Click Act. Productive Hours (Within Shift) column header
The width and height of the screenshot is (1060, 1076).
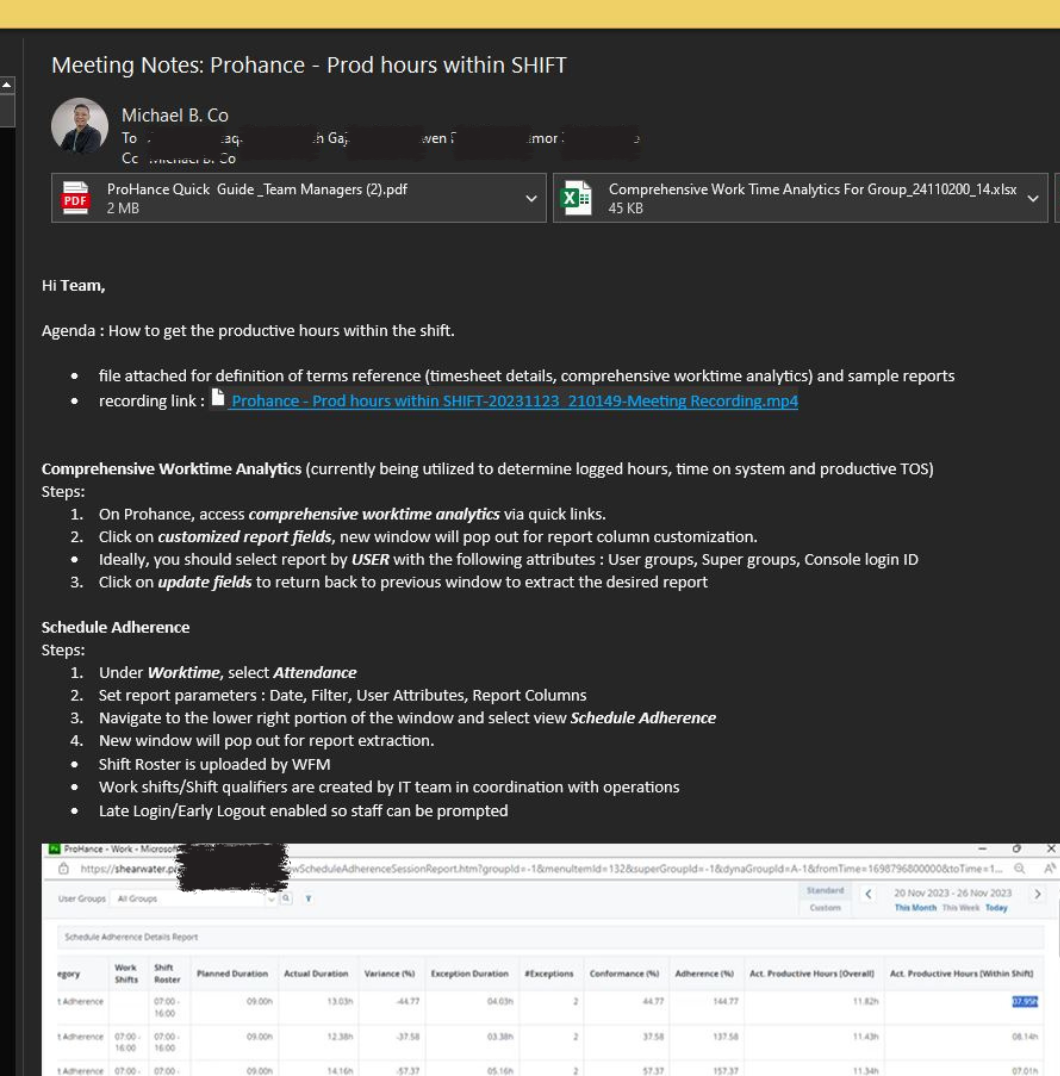tap(961, 974)
